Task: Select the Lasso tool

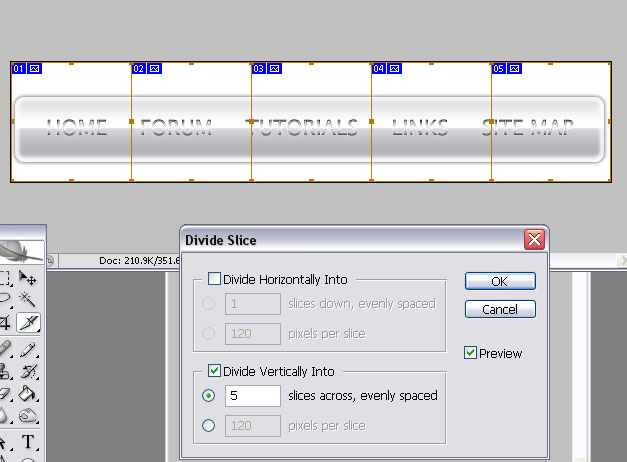Action: pos(5,300)
